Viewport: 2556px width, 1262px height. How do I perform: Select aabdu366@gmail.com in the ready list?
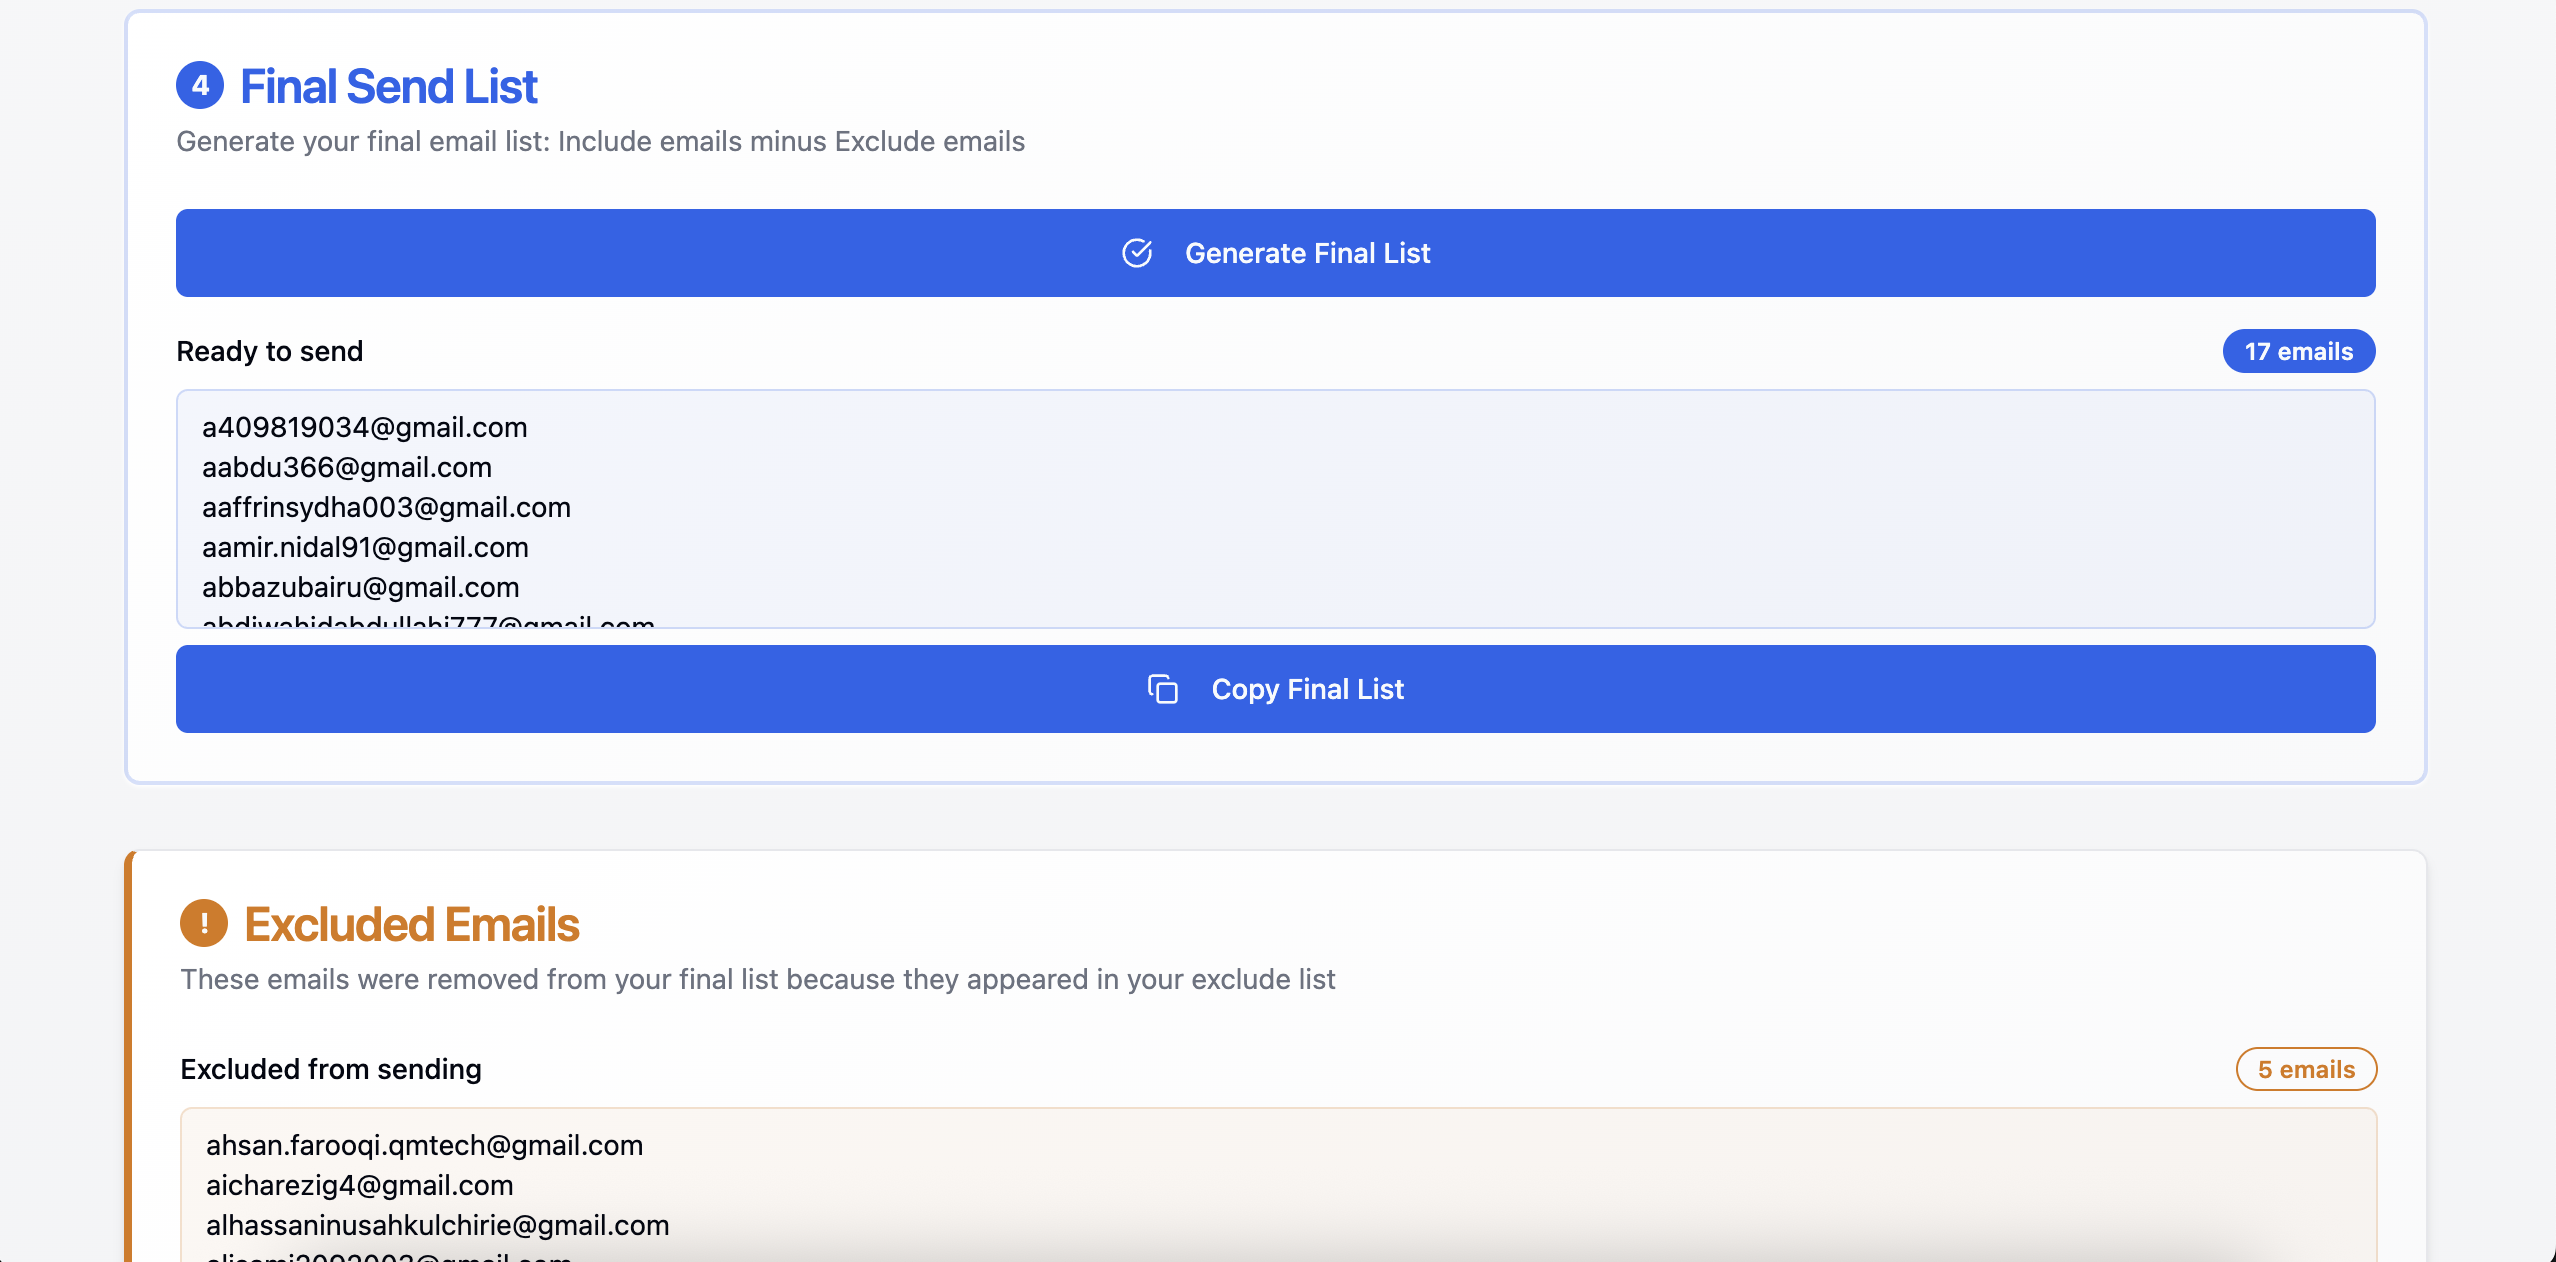(x=347, y=467)
